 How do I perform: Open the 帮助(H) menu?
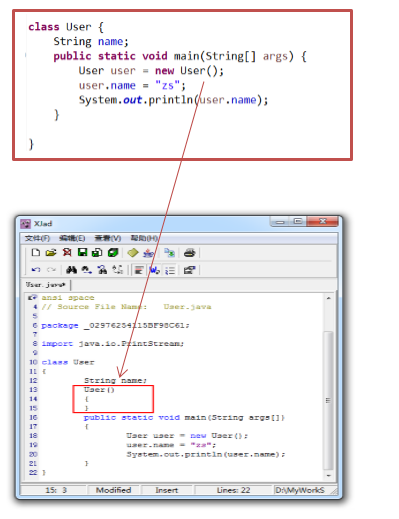[x=144, y=238]
